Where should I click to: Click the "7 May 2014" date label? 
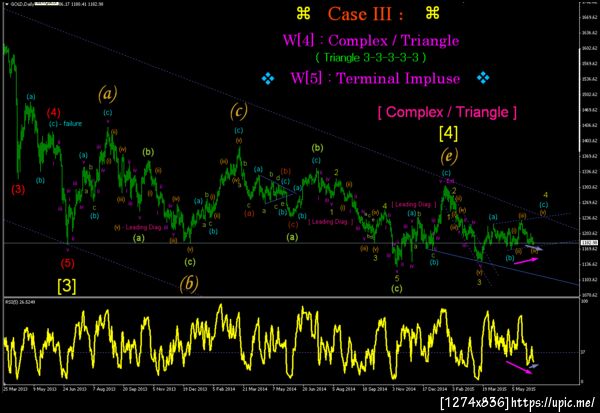[x=284, y=389]
